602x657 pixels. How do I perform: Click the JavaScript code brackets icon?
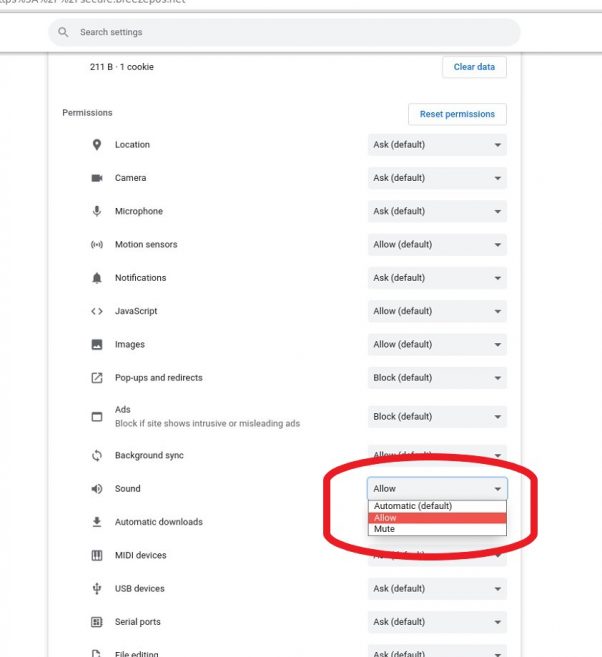coord(97,311)
